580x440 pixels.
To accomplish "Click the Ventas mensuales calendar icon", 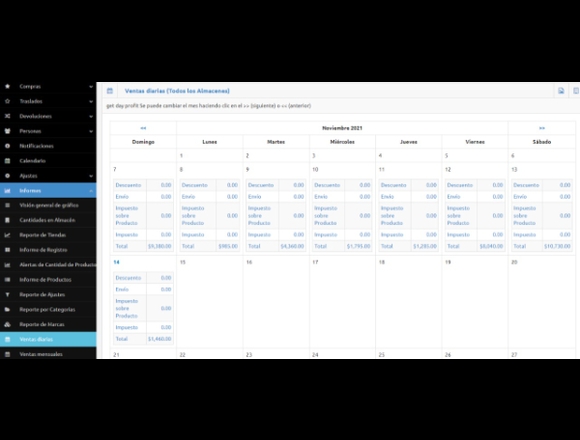I will pos(7,354).
